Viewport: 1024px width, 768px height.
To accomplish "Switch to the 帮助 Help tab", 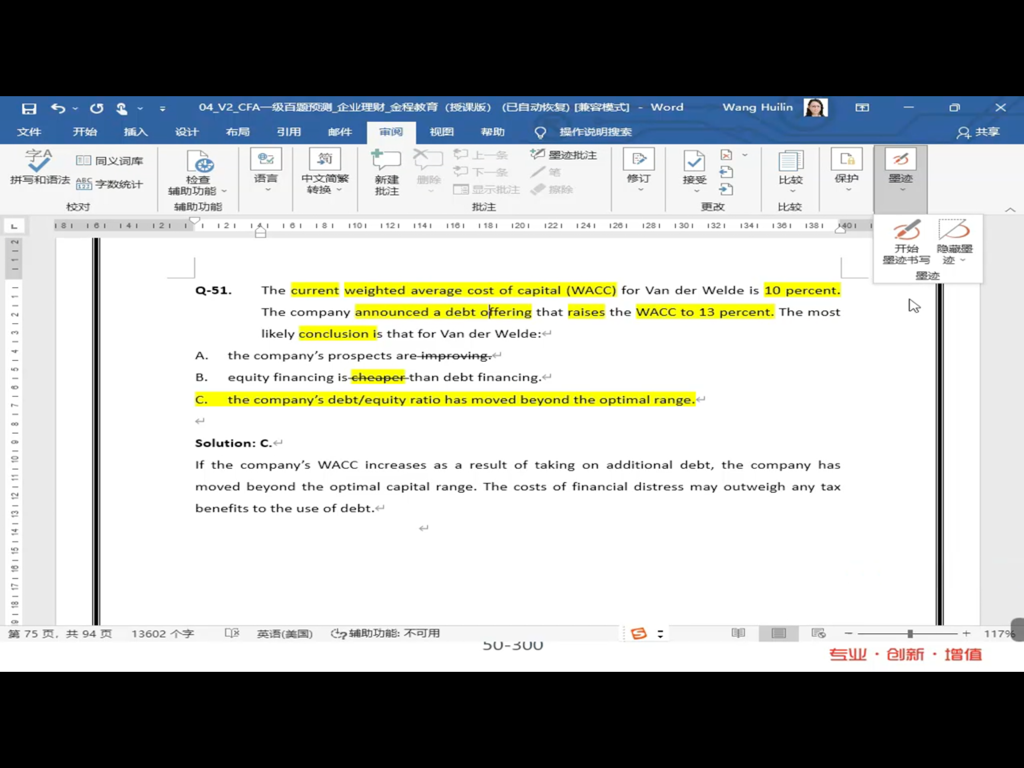I will pyautogui.click(x=492, y=132).
